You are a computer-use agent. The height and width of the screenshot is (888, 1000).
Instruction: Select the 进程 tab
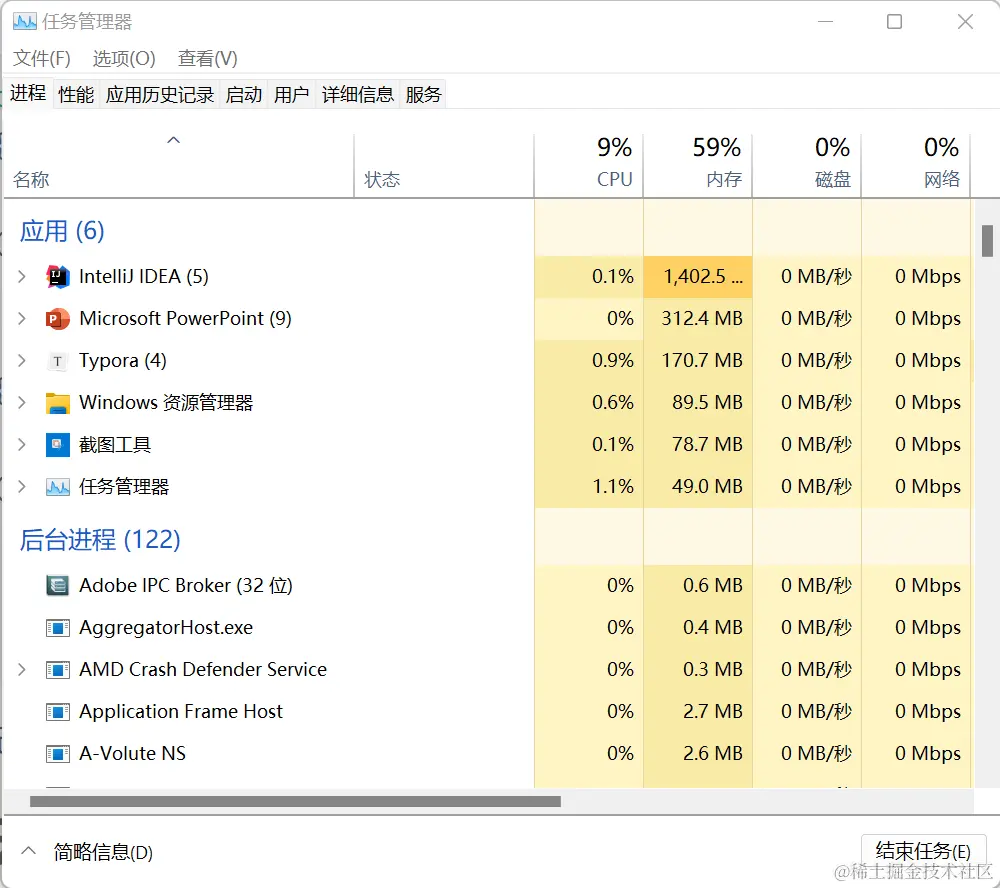click(x=28, y=93)
